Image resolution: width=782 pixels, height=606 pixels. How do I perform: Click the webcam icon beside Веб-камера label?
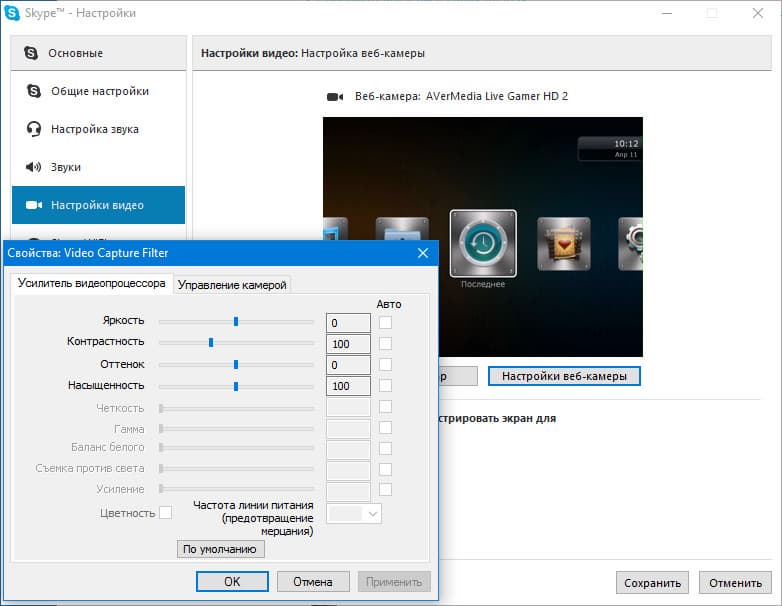(x=335, y=97)
